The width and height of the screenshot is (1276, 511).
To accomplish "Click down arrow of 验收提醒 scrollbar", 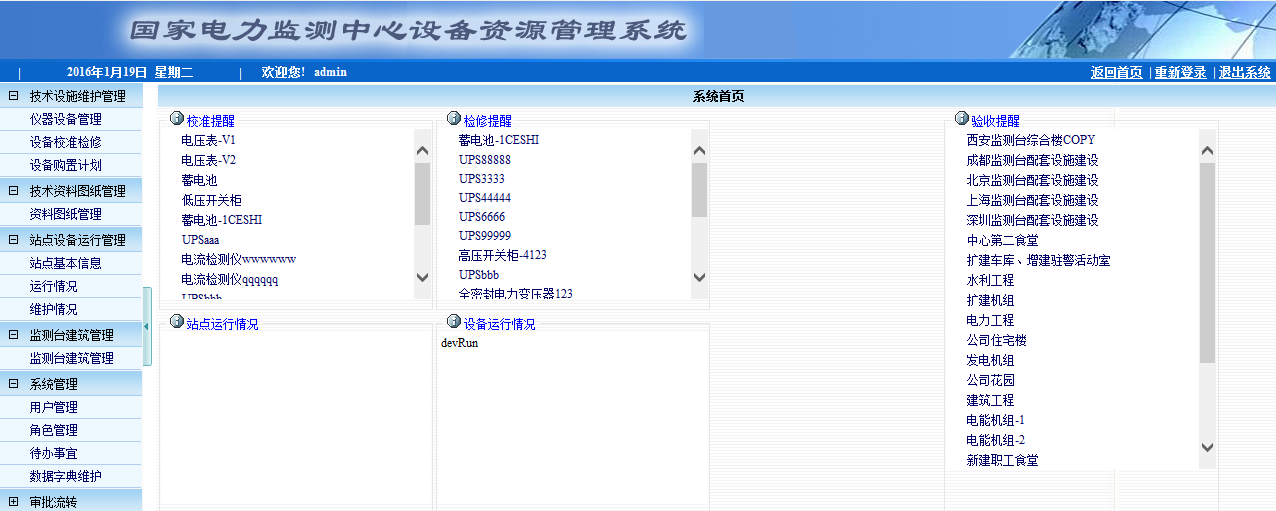I will click(1207, 447).
